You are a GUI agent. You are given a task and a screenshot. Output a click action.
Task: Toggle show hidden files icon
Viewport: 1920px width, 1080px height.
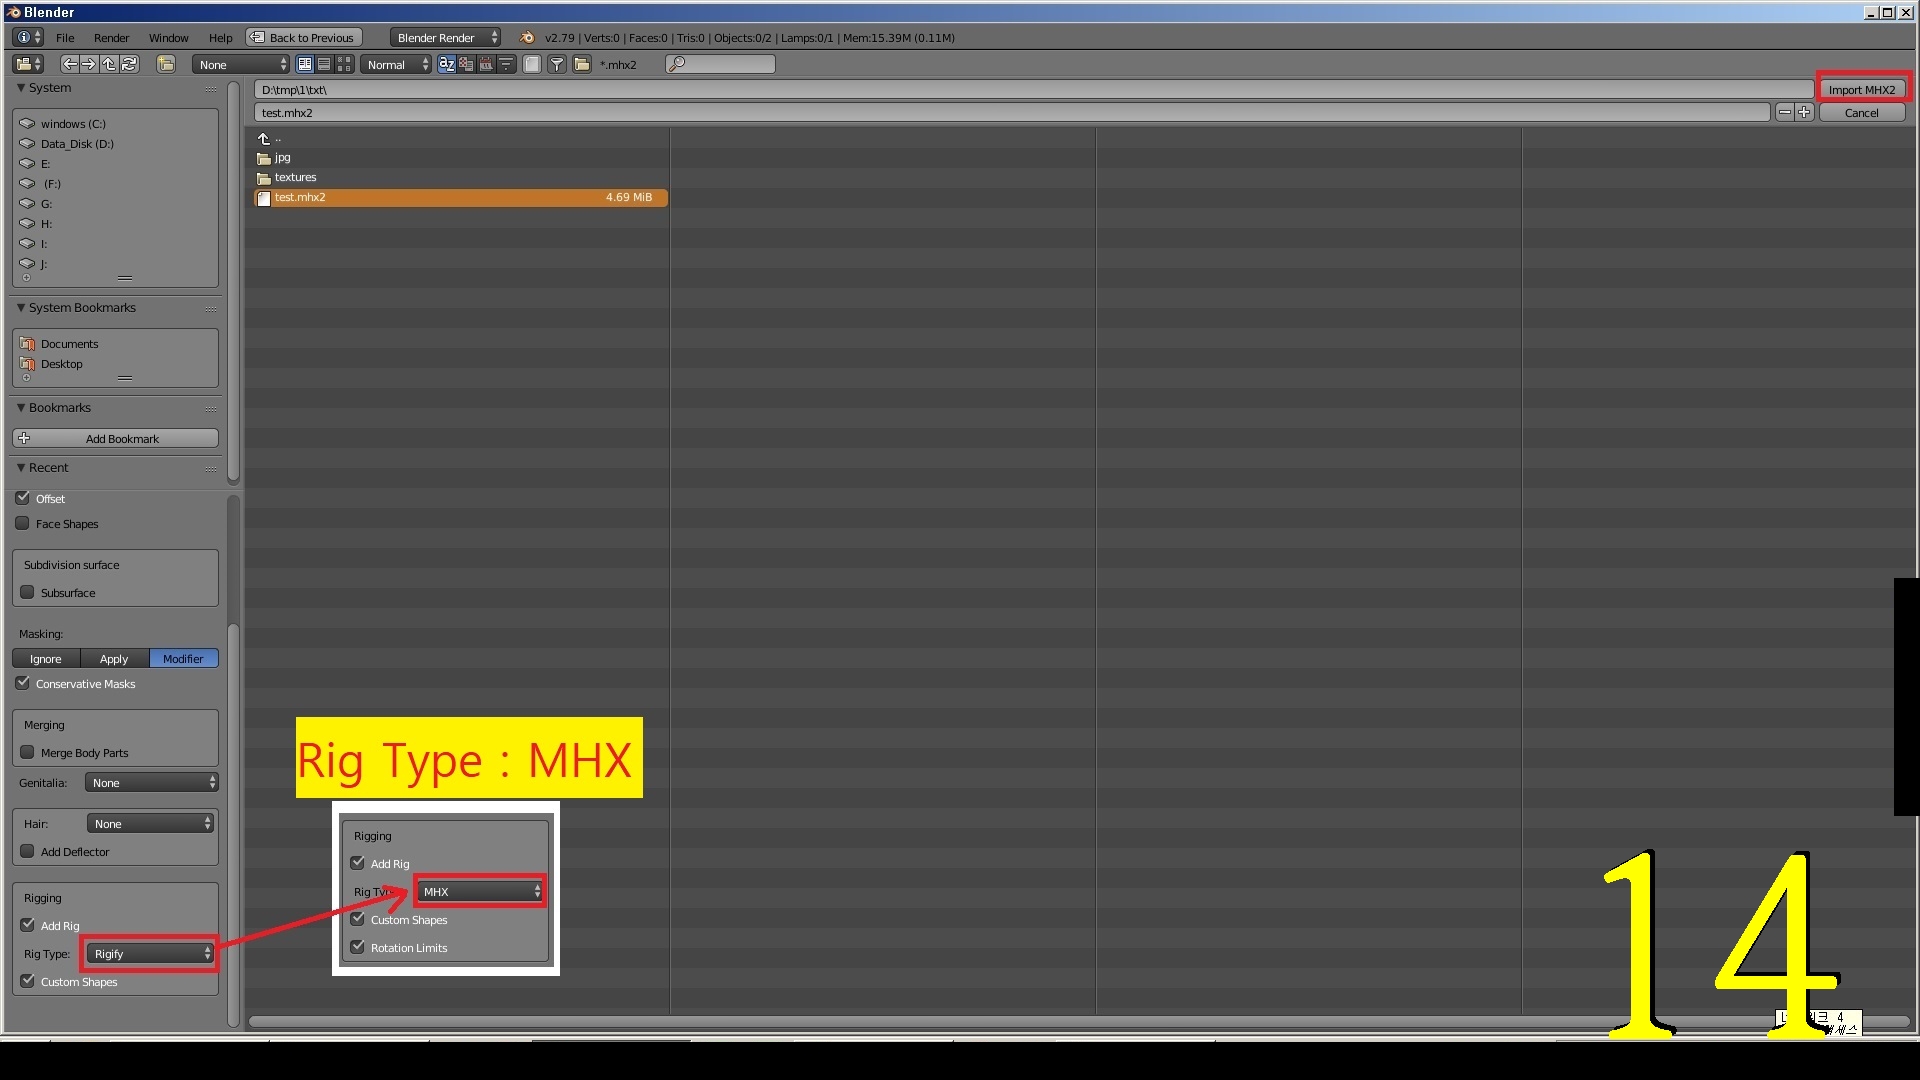(532, 64)
